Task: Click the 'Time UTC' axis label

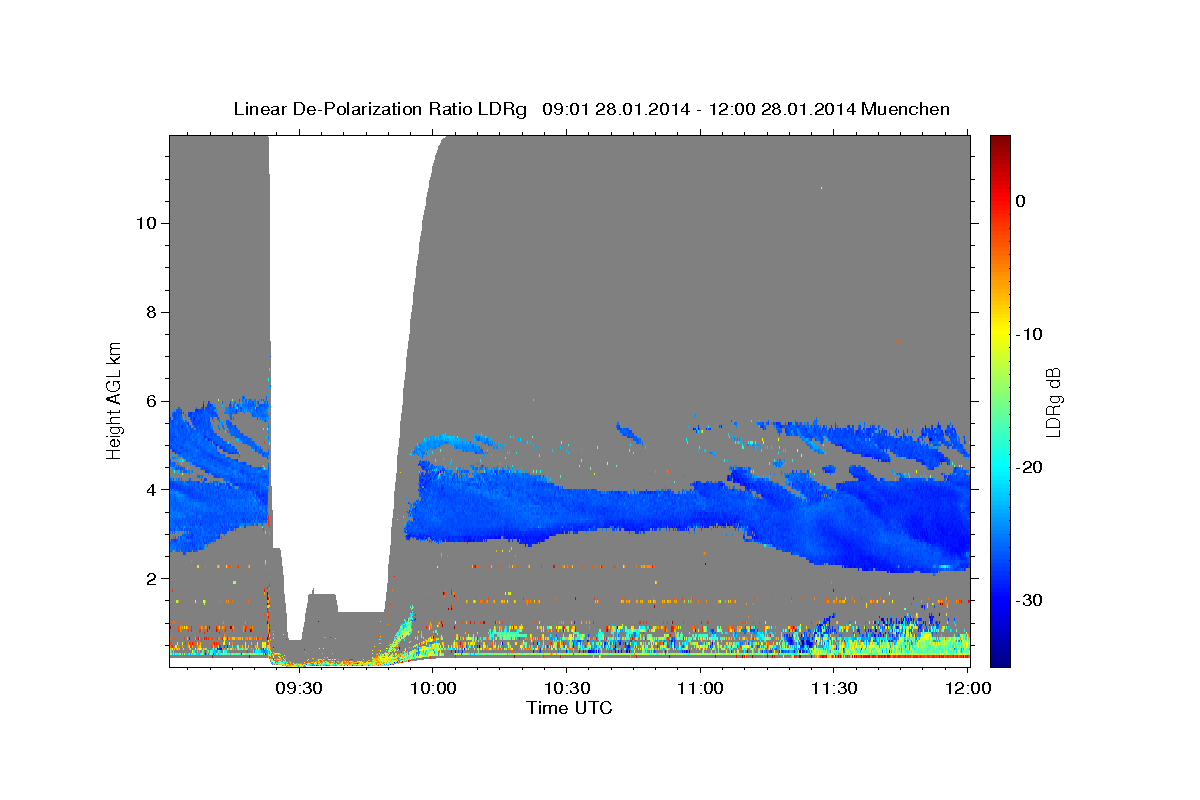Action: pos(570,708)
